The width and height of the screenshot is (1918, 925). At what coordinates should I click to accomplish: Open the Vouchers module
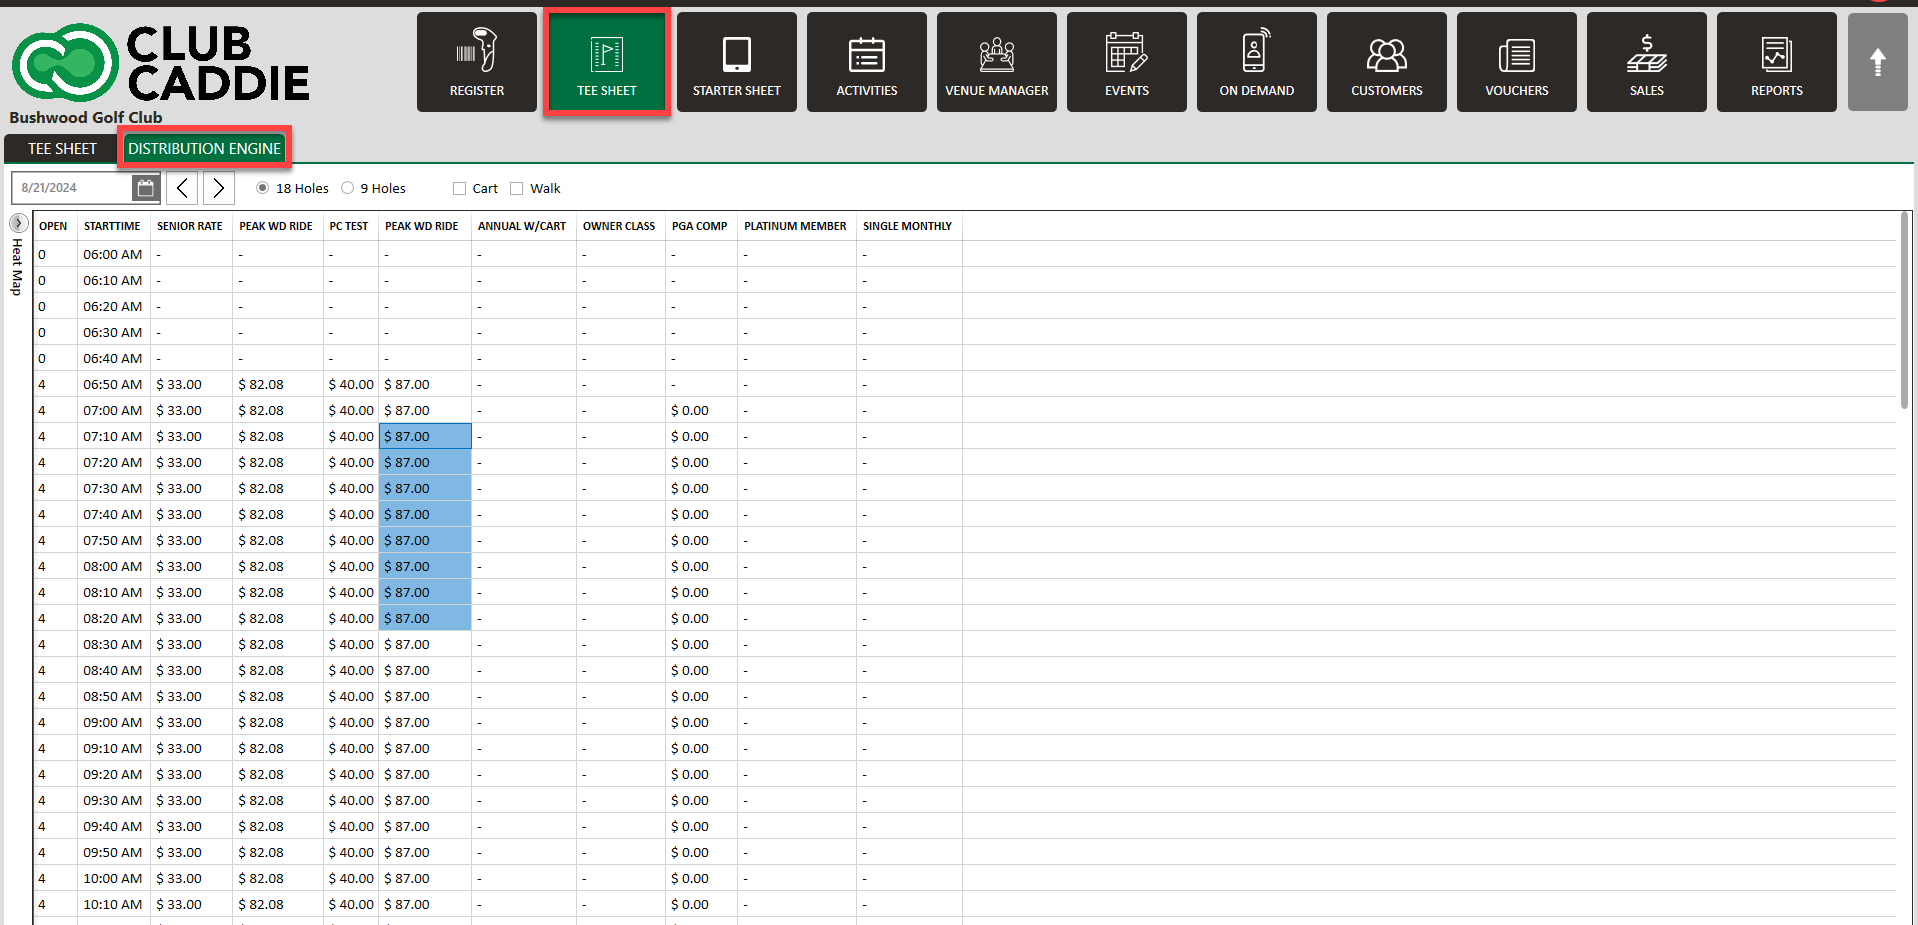tap(1517, 62)
